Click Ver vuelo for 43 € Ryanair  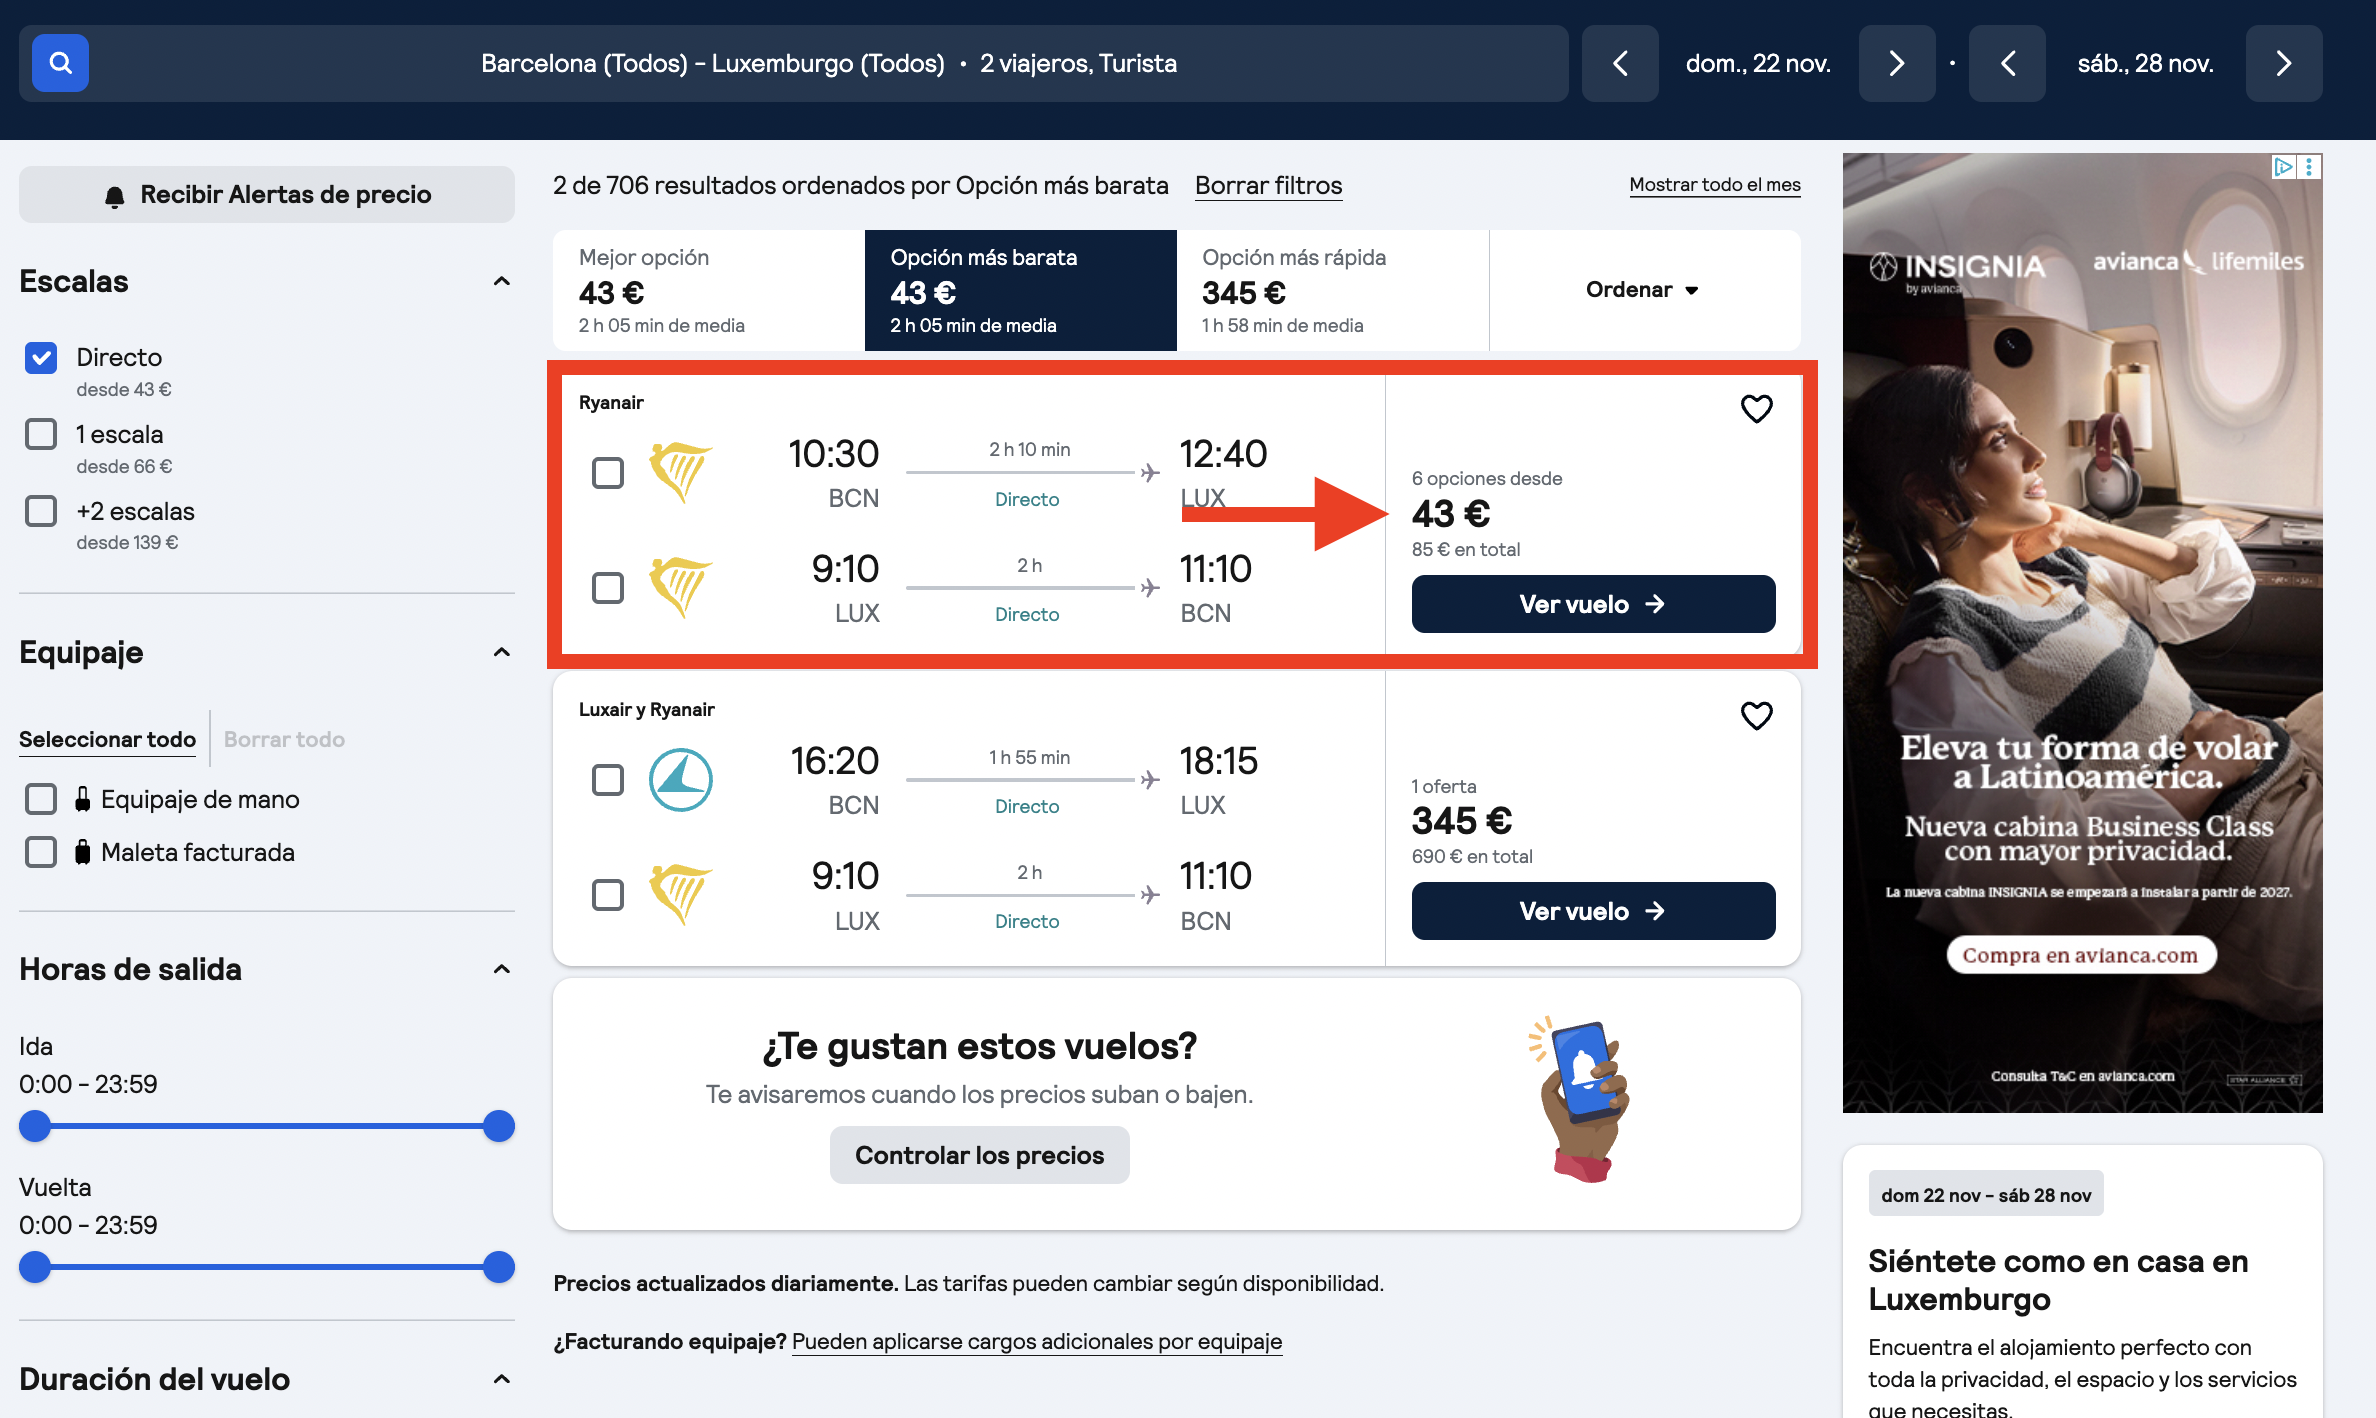1593,604
